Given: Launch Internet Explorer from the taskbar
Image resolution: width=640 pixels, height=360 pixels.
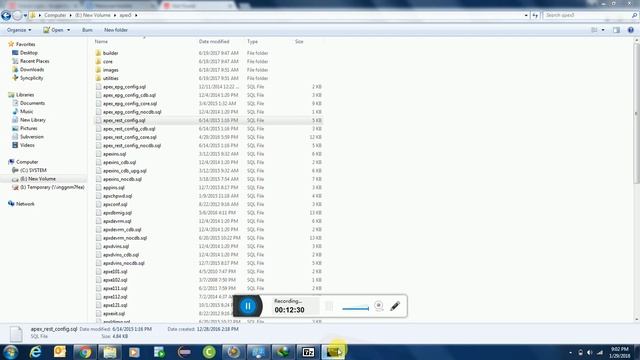Looking at the screenshot, I should click(x=36, y=352).
